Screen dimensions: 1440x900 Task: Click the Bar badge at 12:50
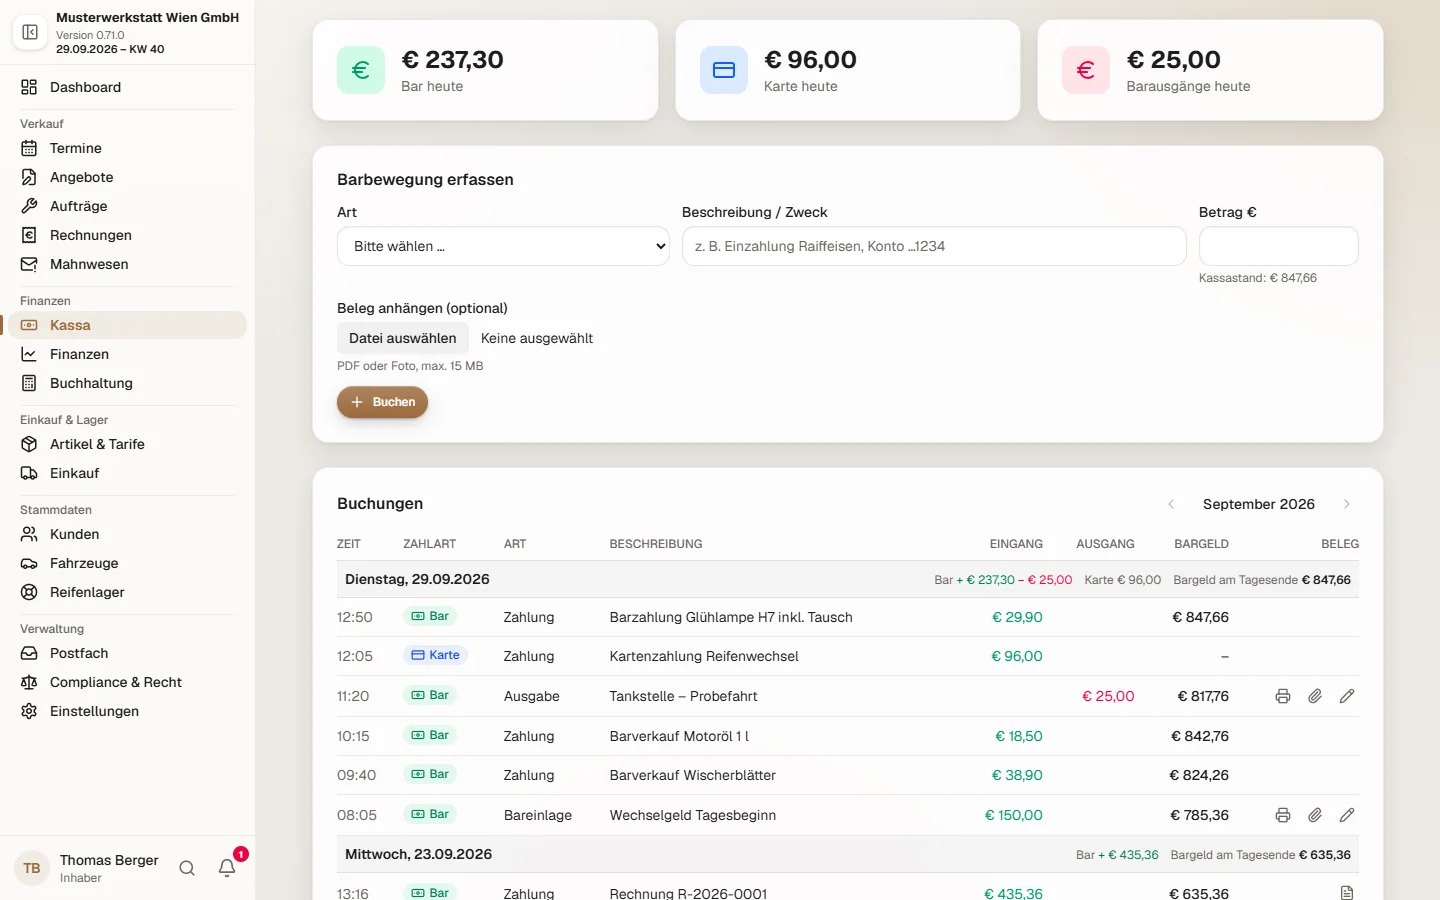coord(430,616)
